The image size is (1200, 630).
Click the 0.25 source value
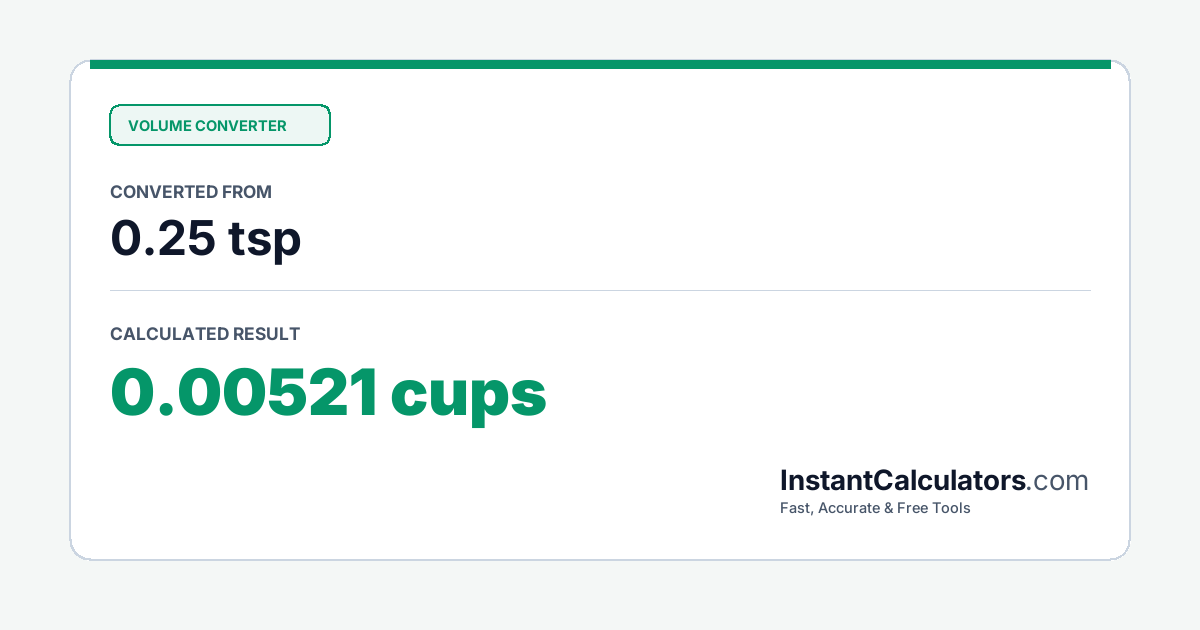click(162, 238)
